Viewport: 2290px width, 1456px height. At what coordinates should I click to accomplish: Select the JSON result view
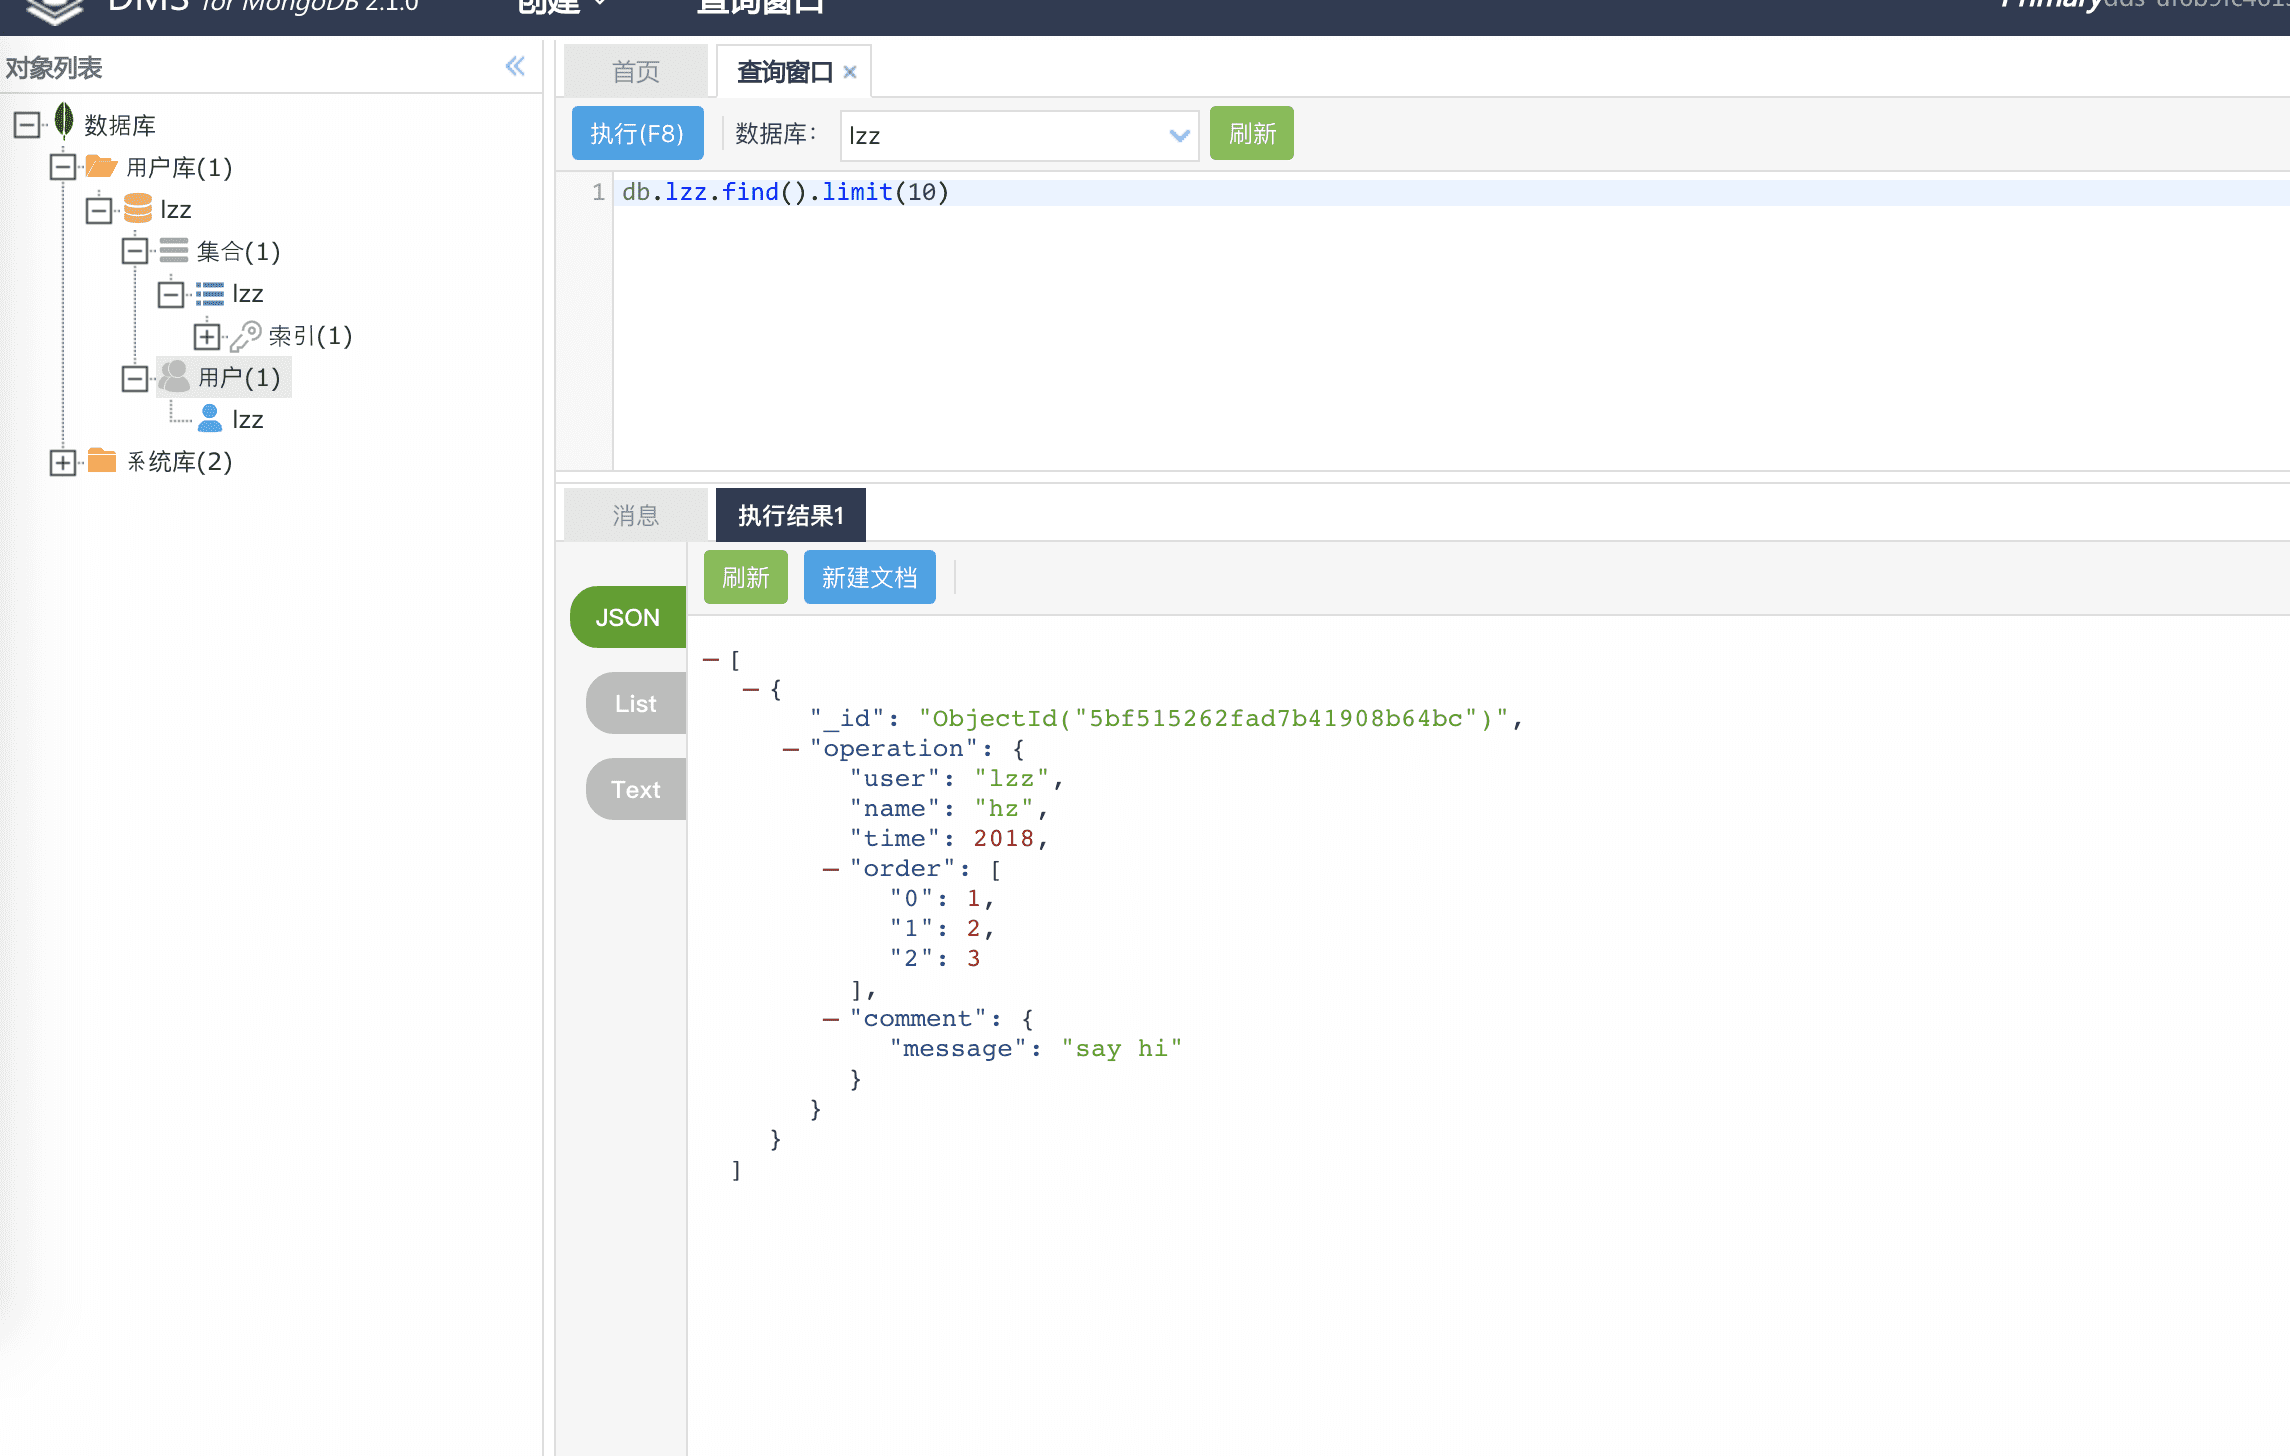[x=627, y=617]
